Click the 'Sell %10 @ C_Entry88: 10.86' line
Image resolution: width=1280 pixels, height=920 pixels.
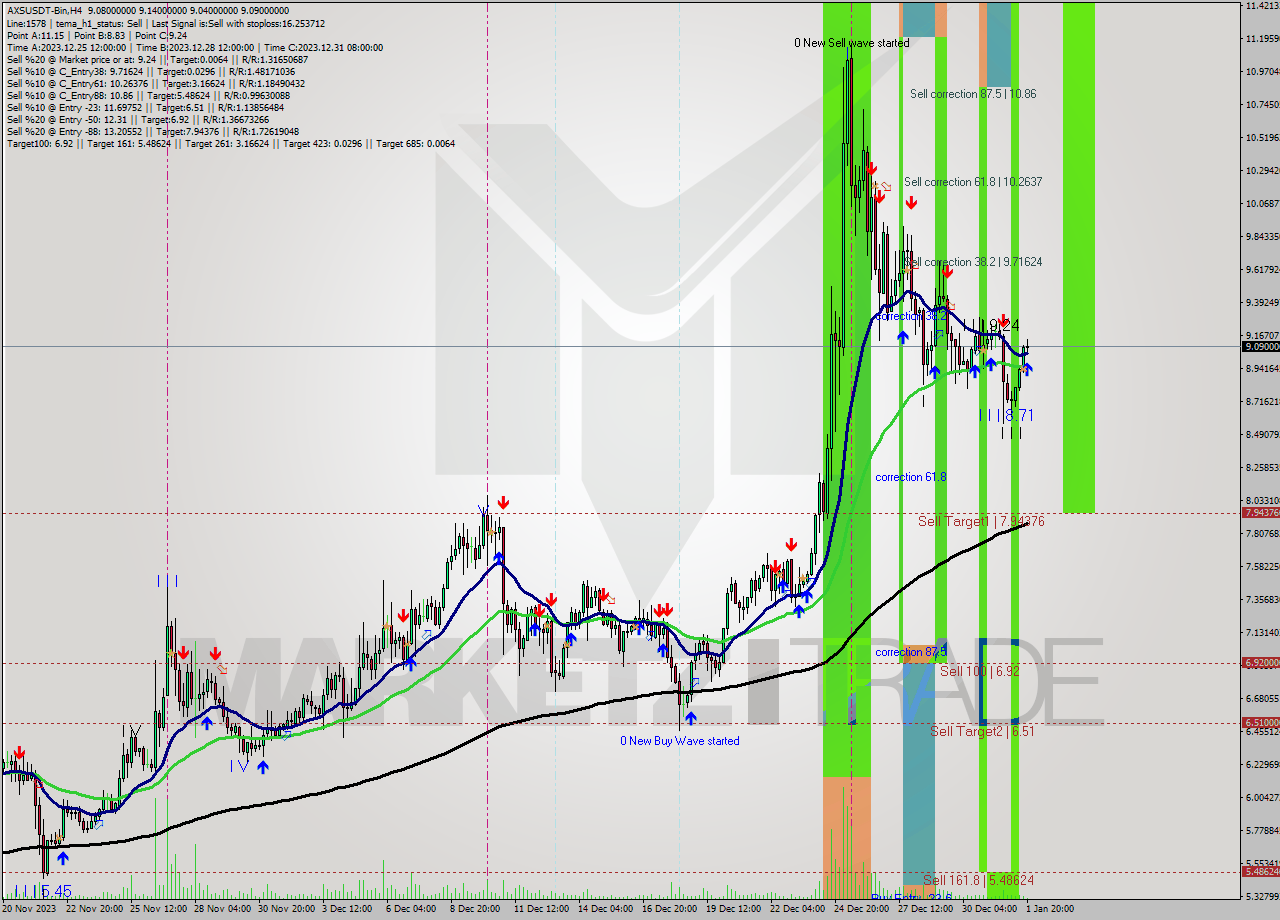pos(147,95)
